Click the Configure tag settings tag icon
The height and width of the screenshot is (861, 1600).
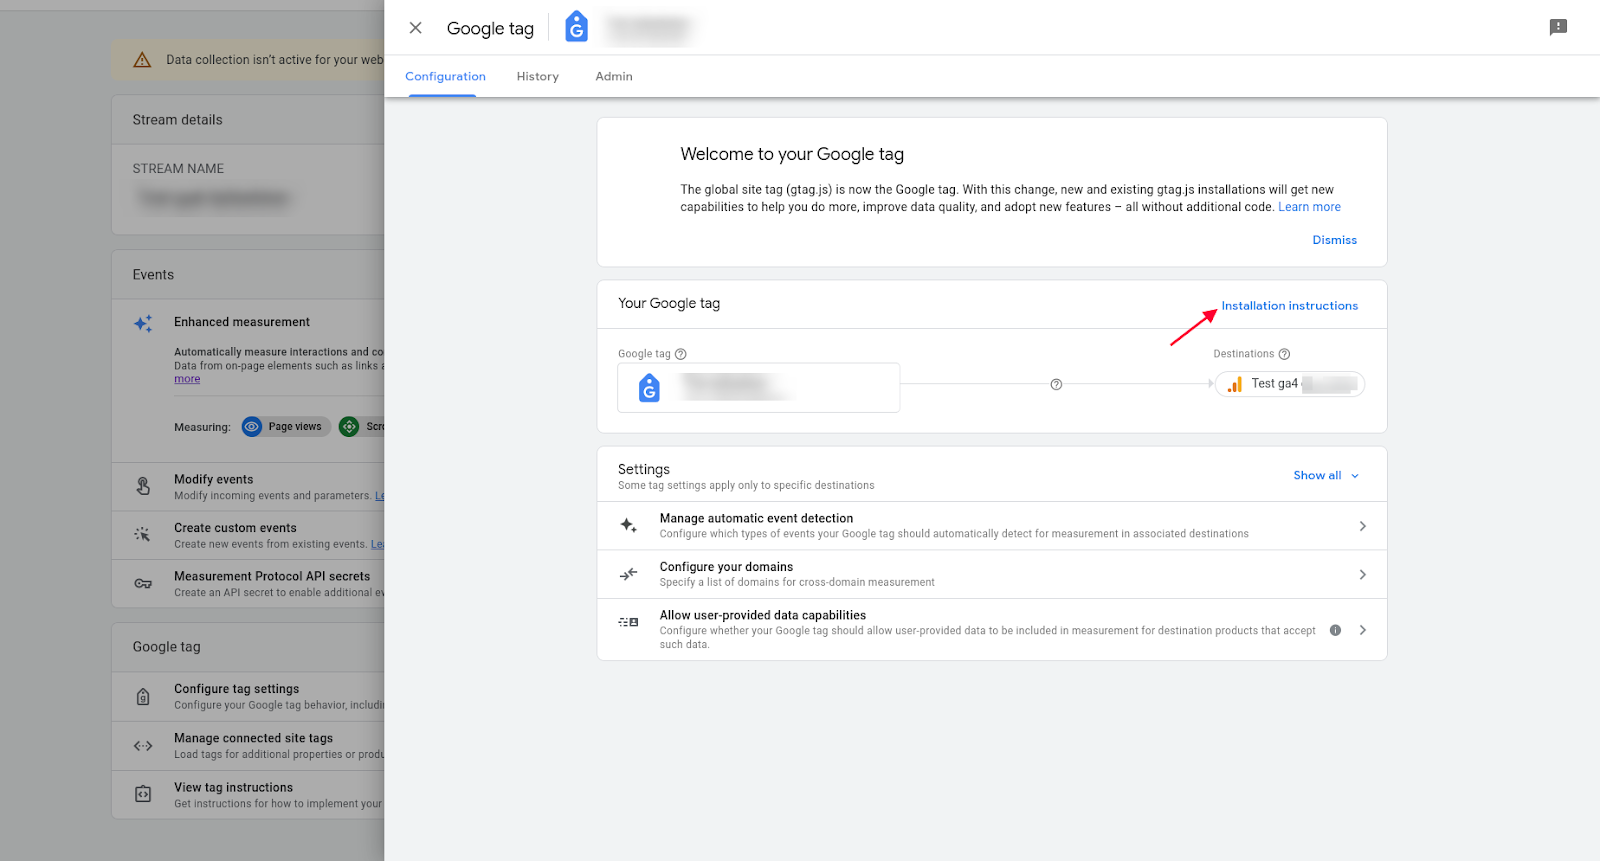pyautogui.click(x=143, y=697)
